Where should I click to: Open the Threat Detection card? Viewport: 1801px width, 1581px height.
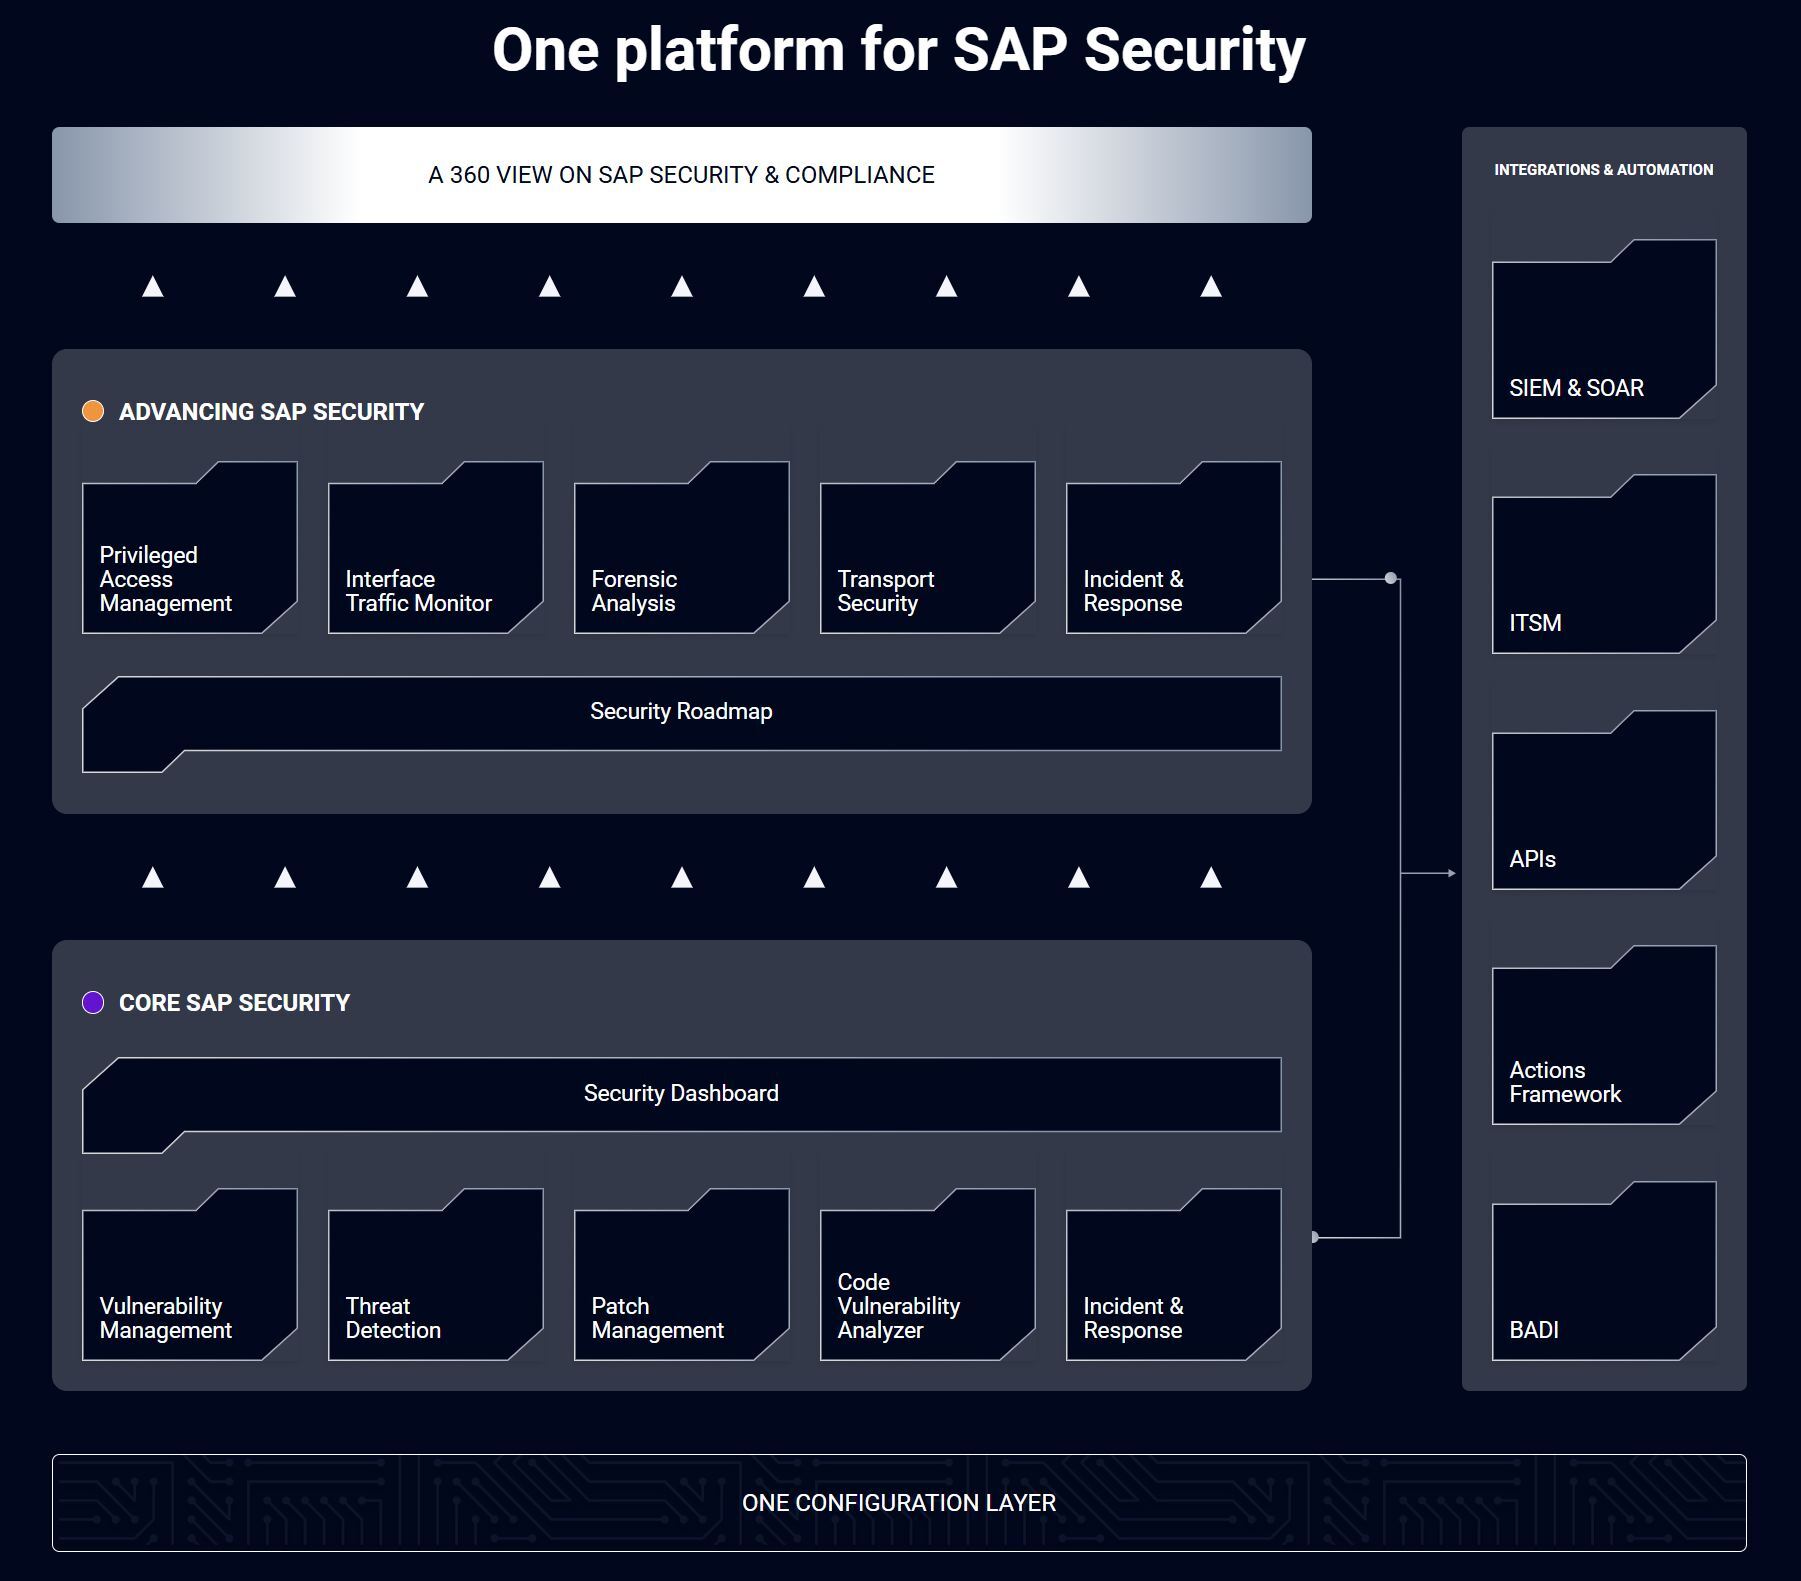coord(435,1274)
